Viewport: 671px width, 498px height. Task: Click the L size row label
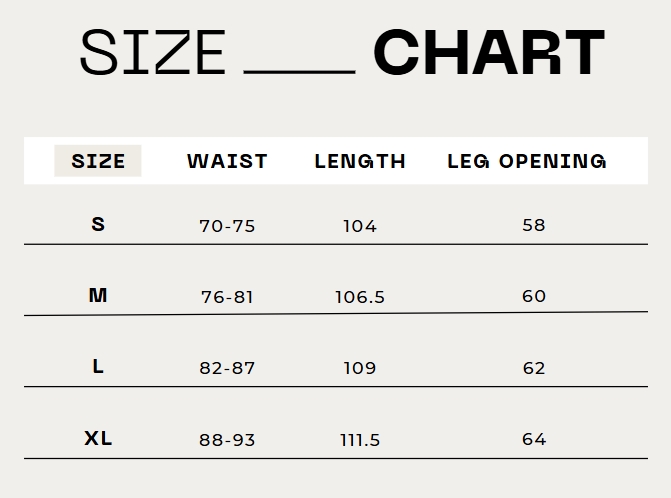98,367
